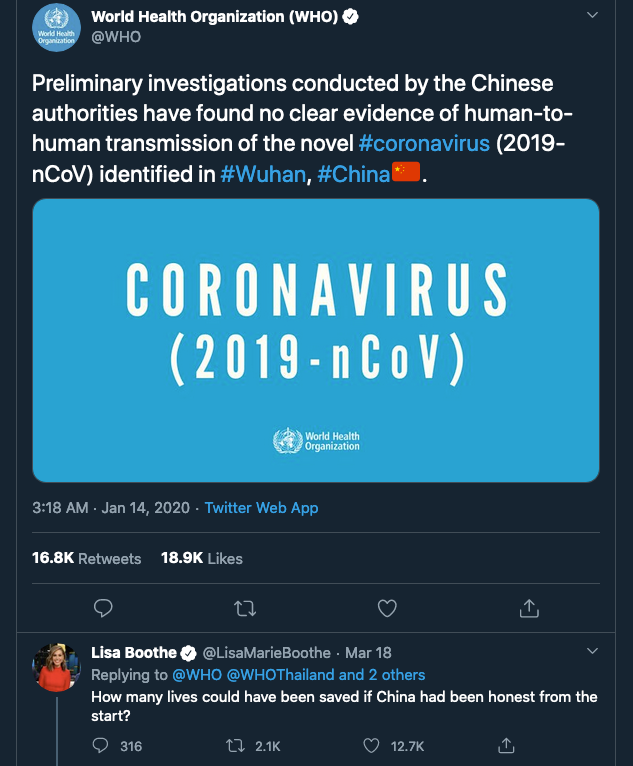Click the Twitter Web App link

point(261,508)
